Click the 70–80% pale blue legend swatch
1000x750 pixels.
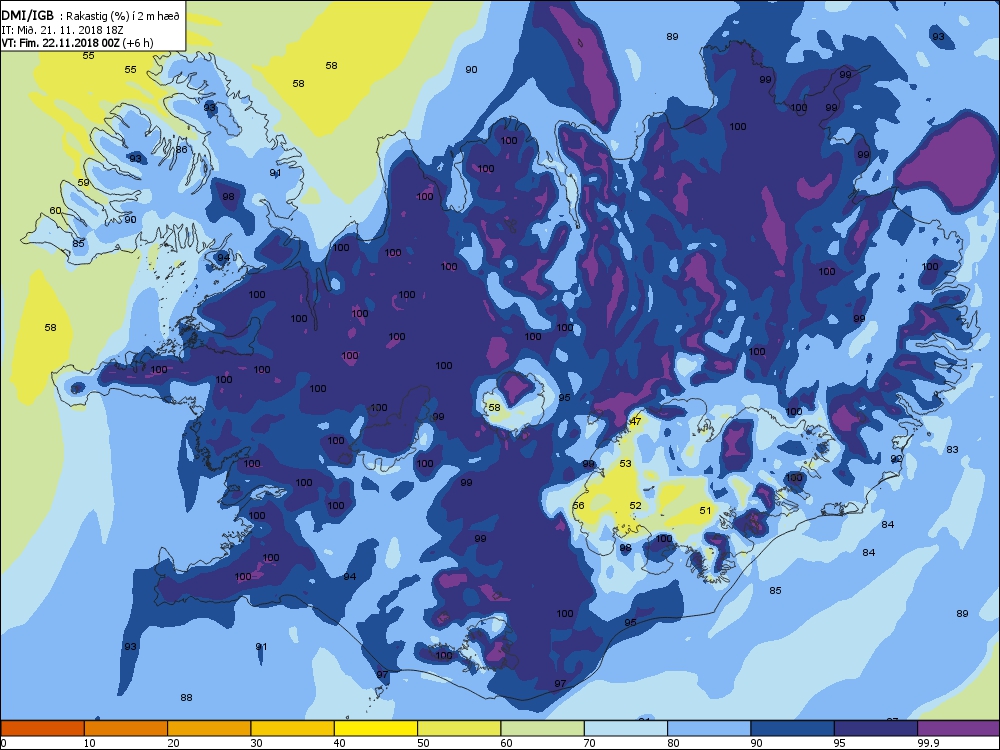(626, 728)
